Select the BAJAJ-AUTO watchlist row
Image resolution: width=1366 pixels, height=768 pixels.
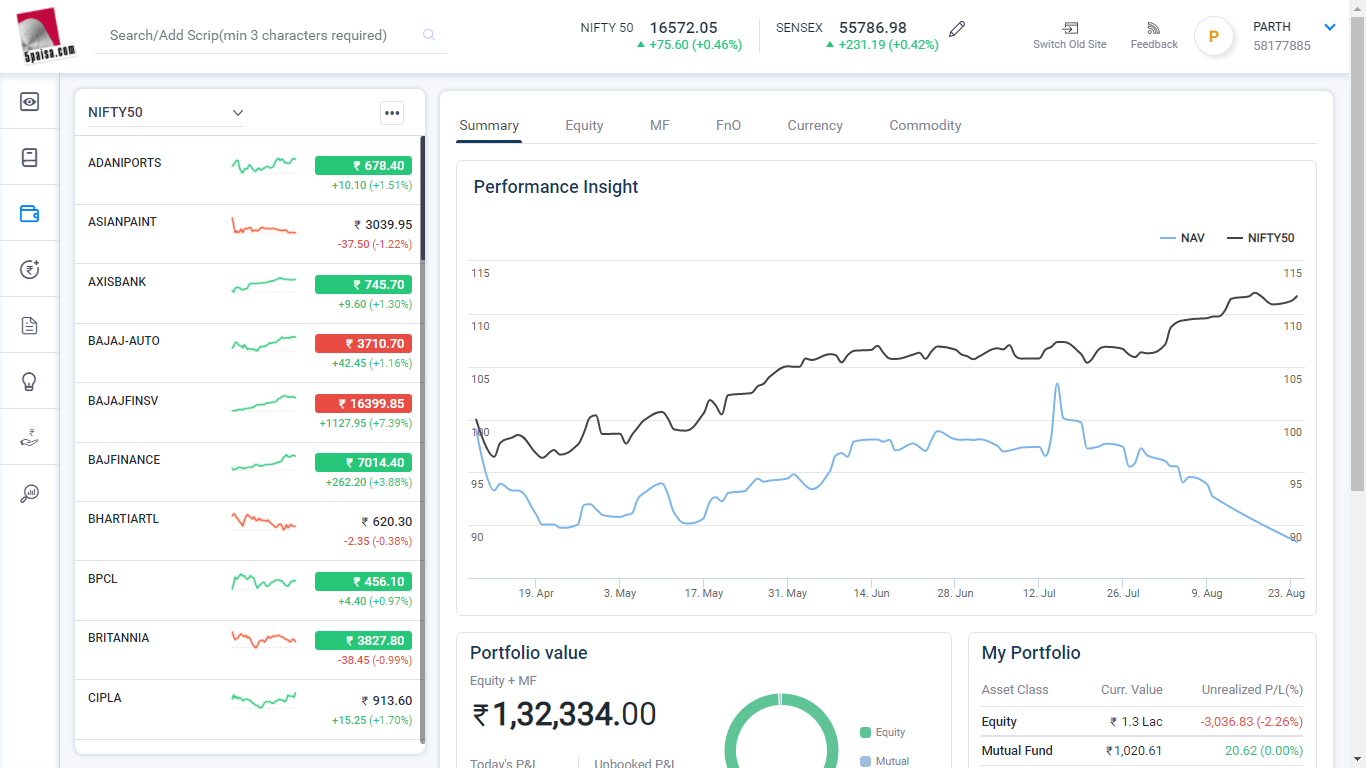pos(250,353)
